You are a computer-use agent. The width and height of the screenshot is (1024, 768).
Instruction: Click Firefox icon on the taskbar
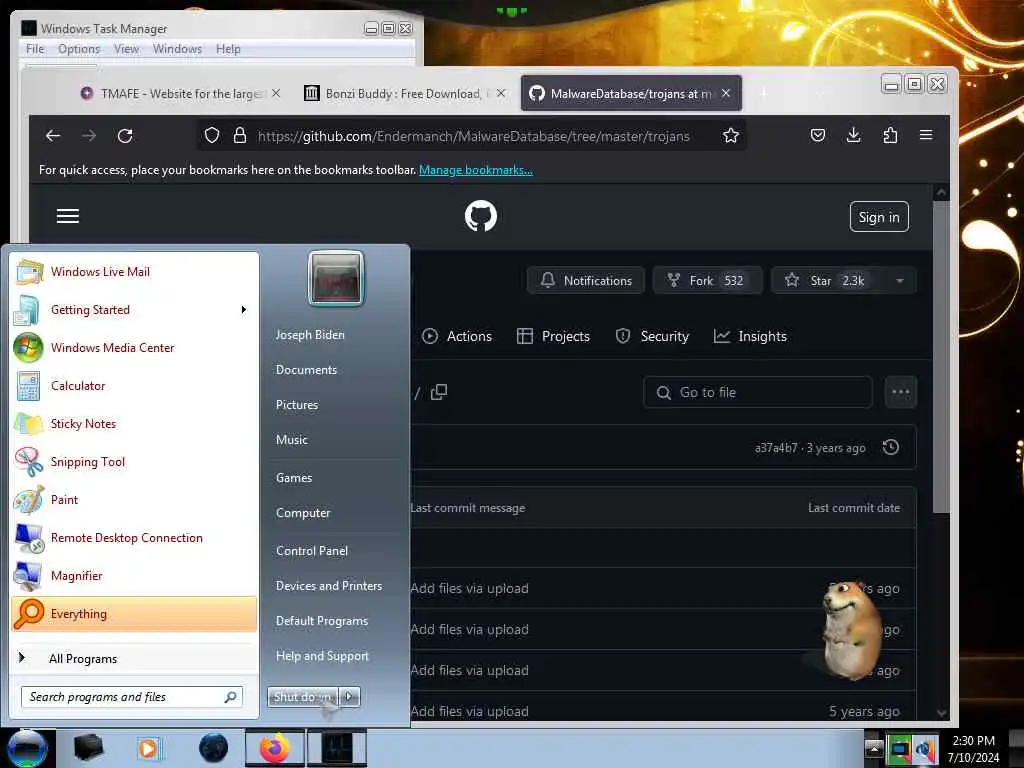click(275, 748)
